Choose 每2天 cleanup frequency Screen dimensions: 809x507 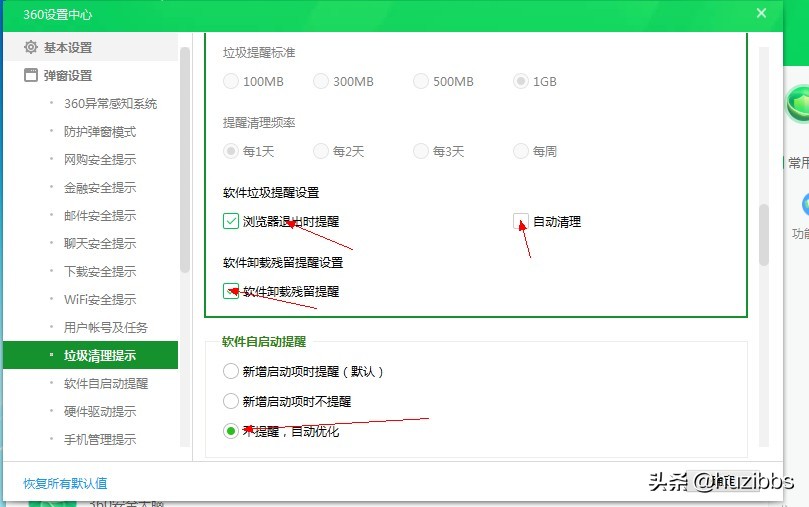point(321,151)
